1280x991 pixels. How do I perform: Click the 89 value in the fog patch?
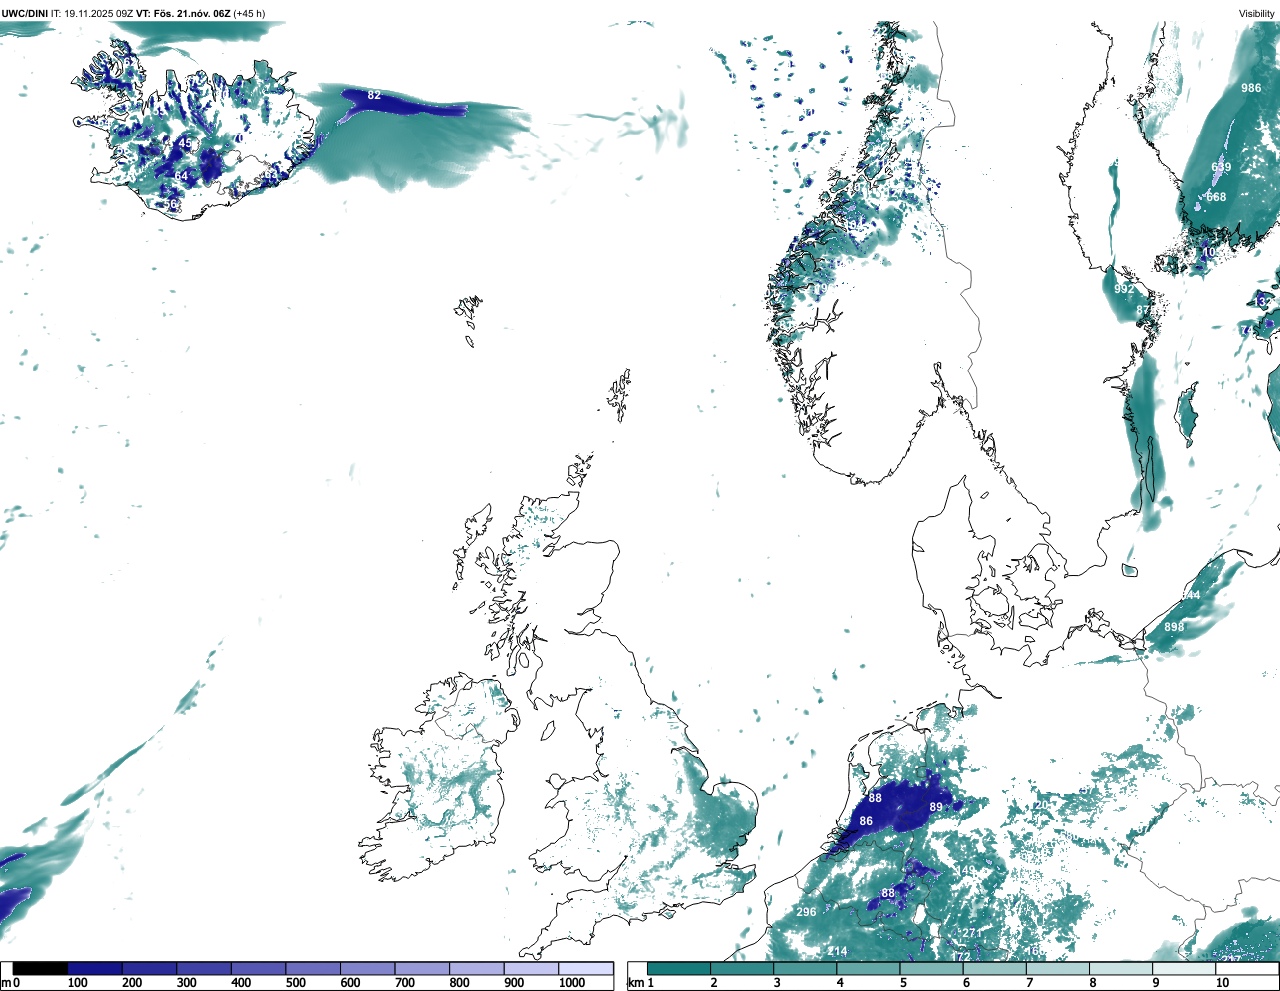936,807
